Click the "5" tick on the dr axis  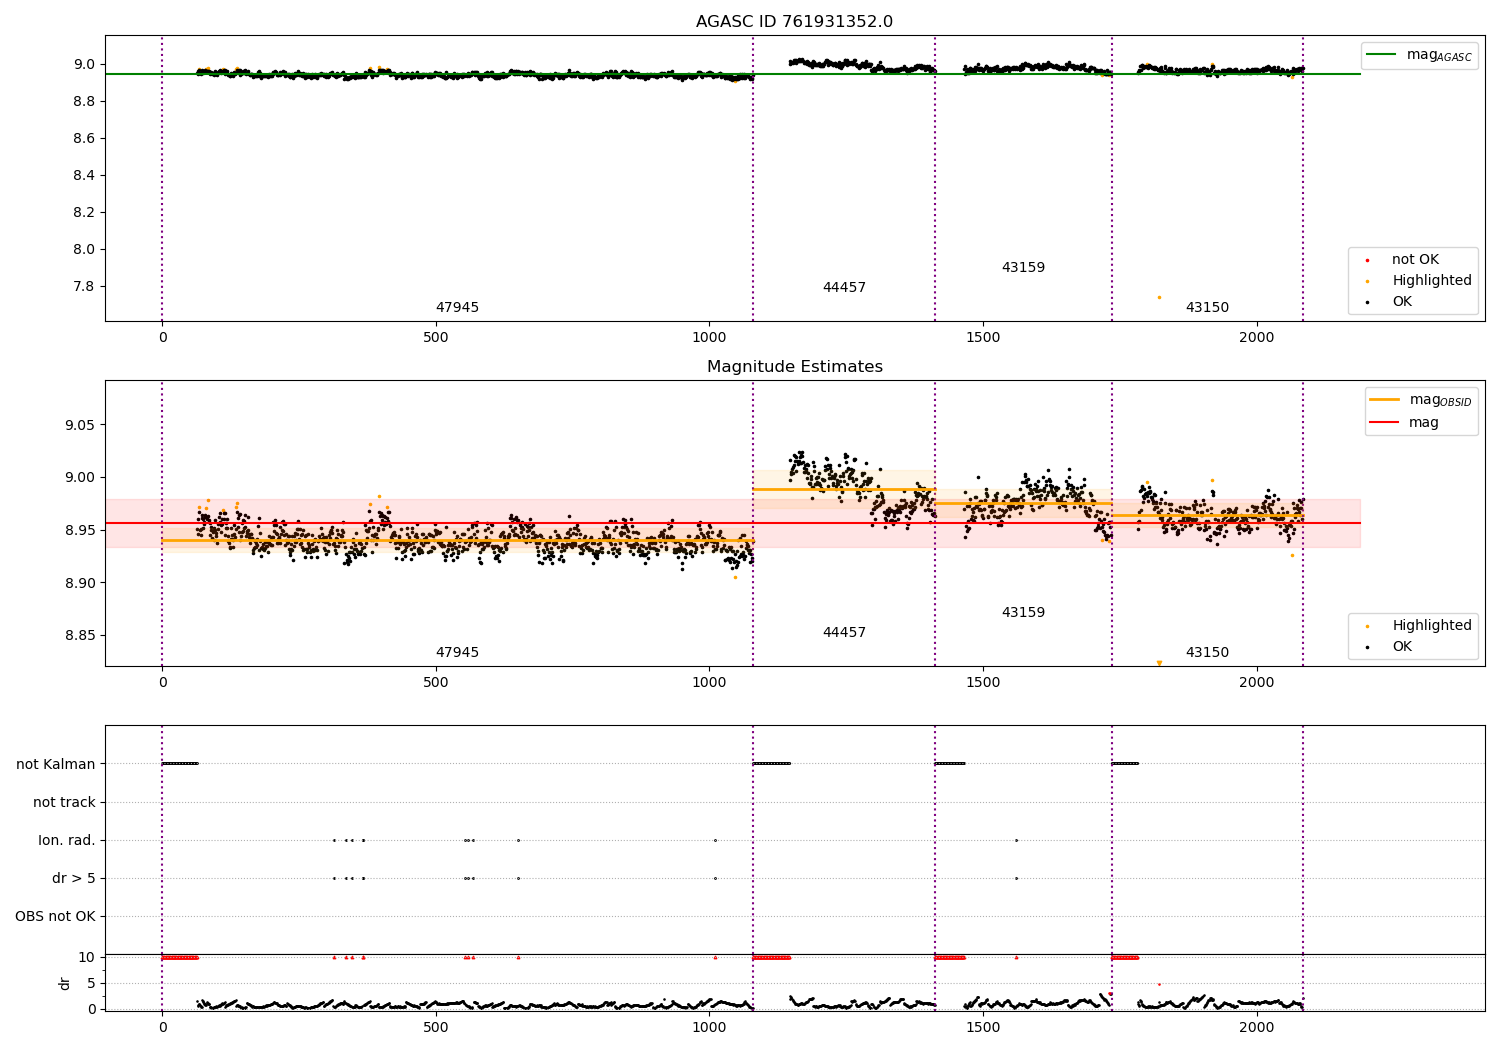(91, 984)
